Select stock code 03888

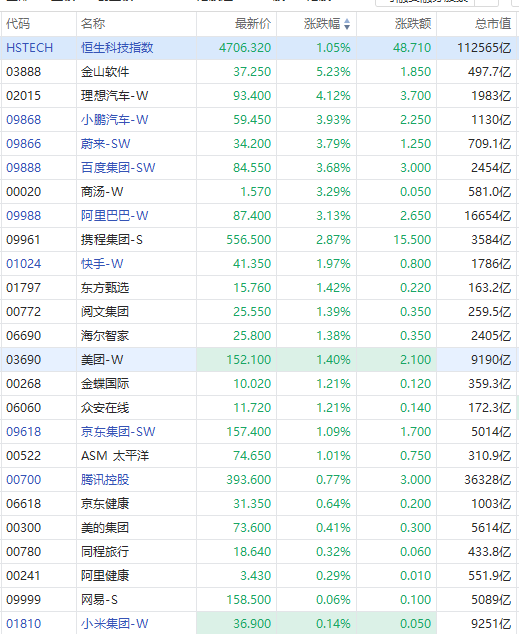pos(23,72)
